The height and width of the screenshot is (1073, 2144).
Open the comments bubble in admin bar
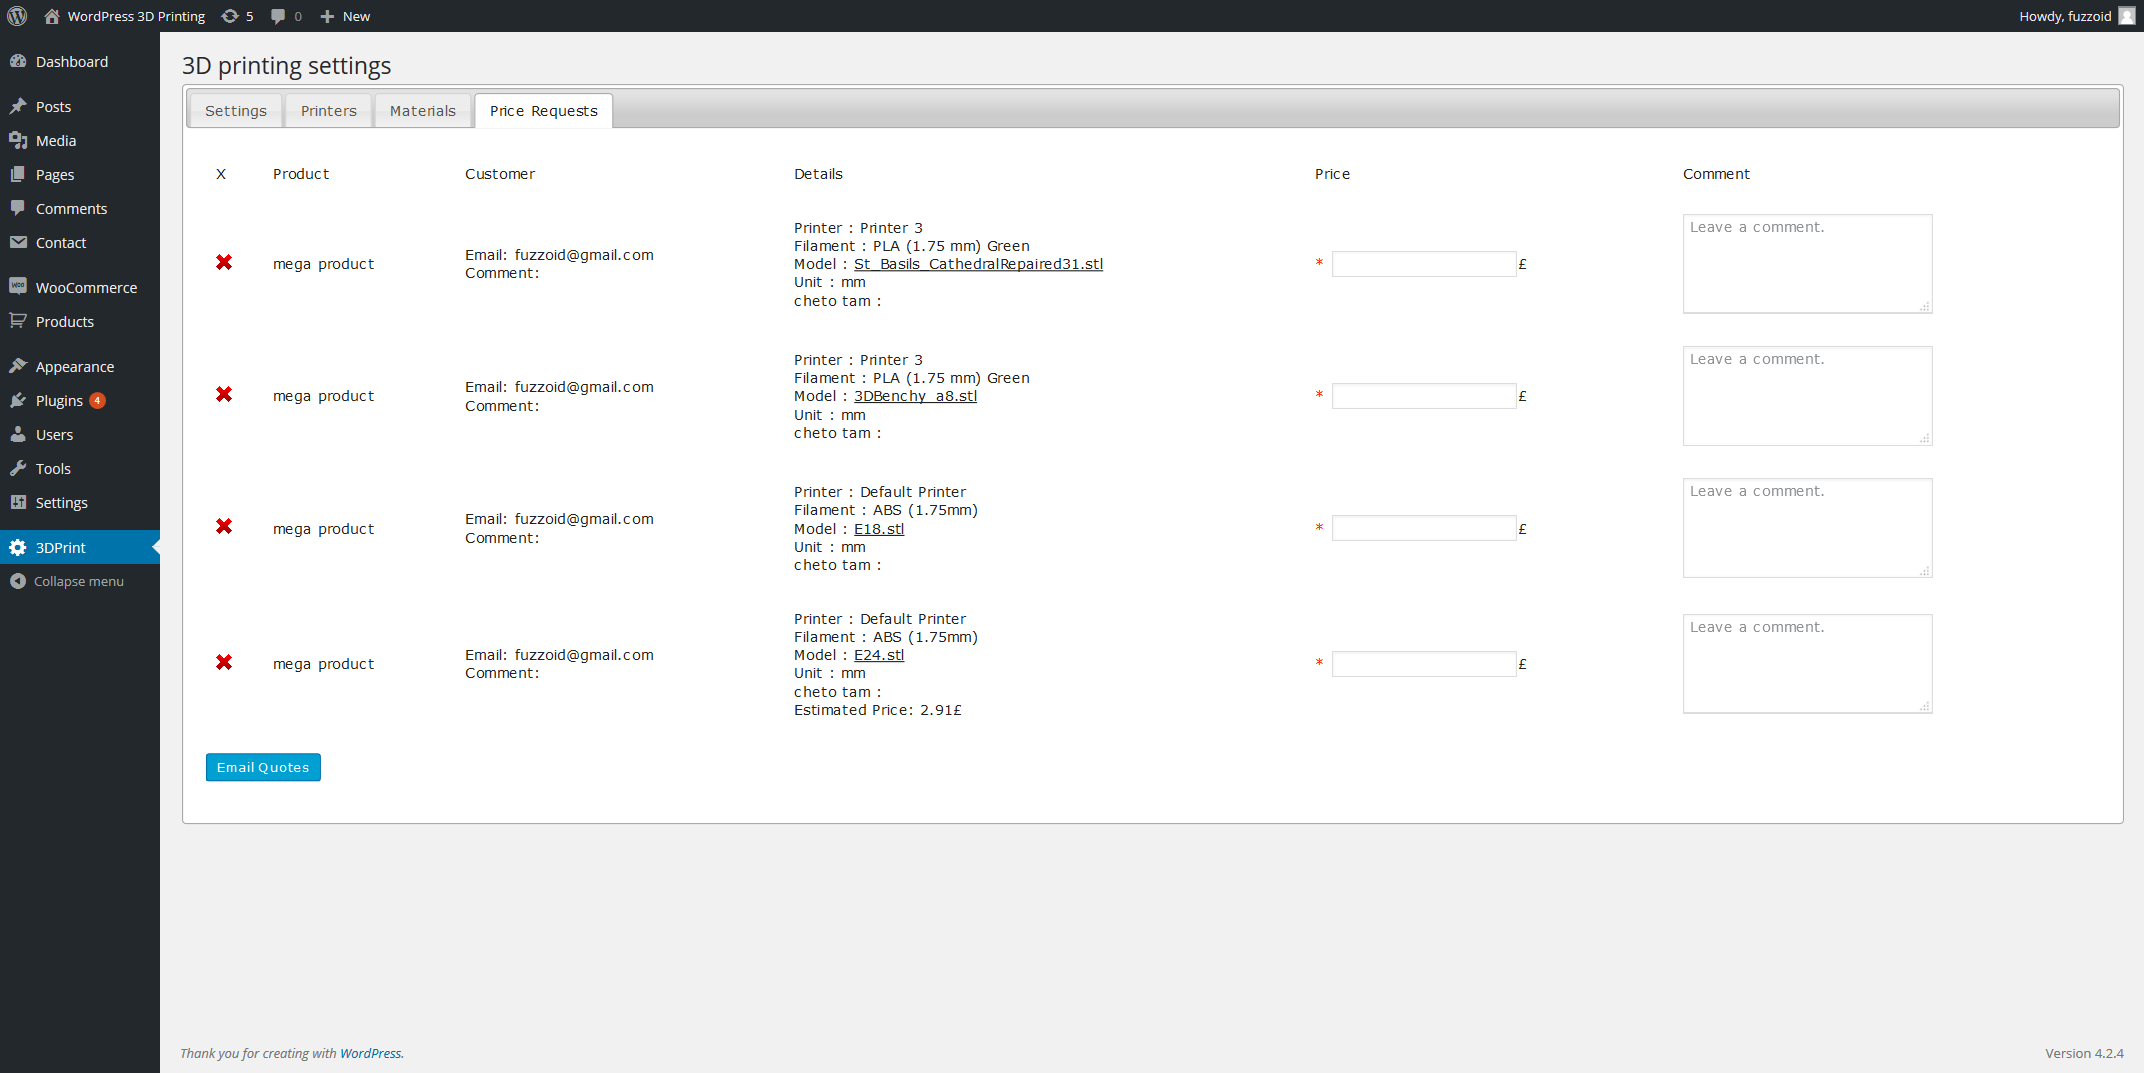286,16
